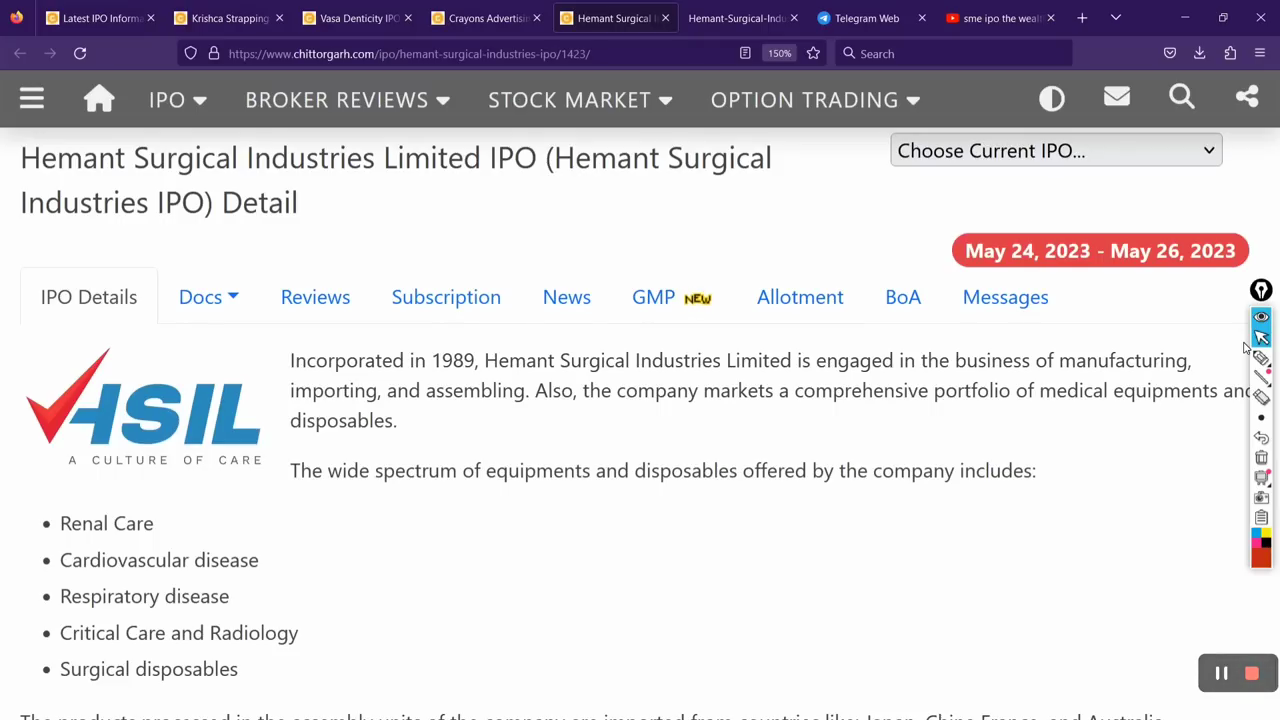Select the highlighter pen annotation tool

pyautogui.click(x=1261, y=358)
